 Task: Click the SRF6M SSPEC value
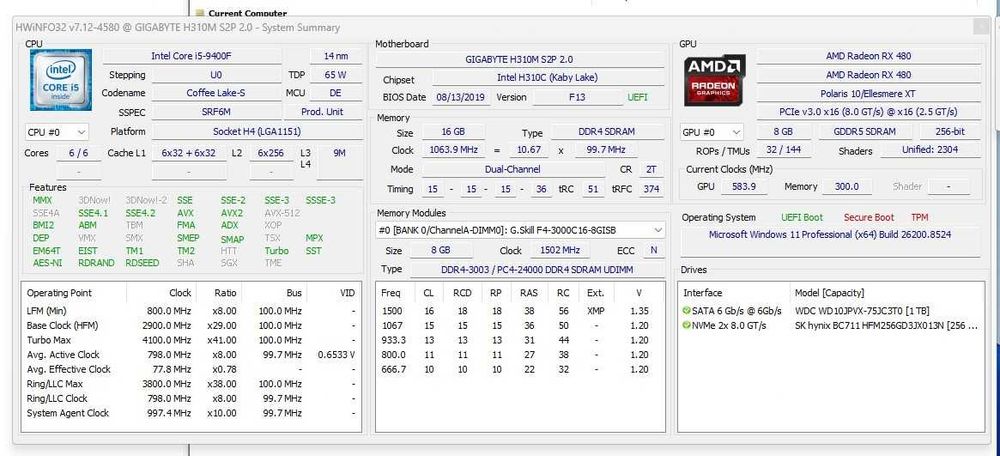(x=216, y=112)
